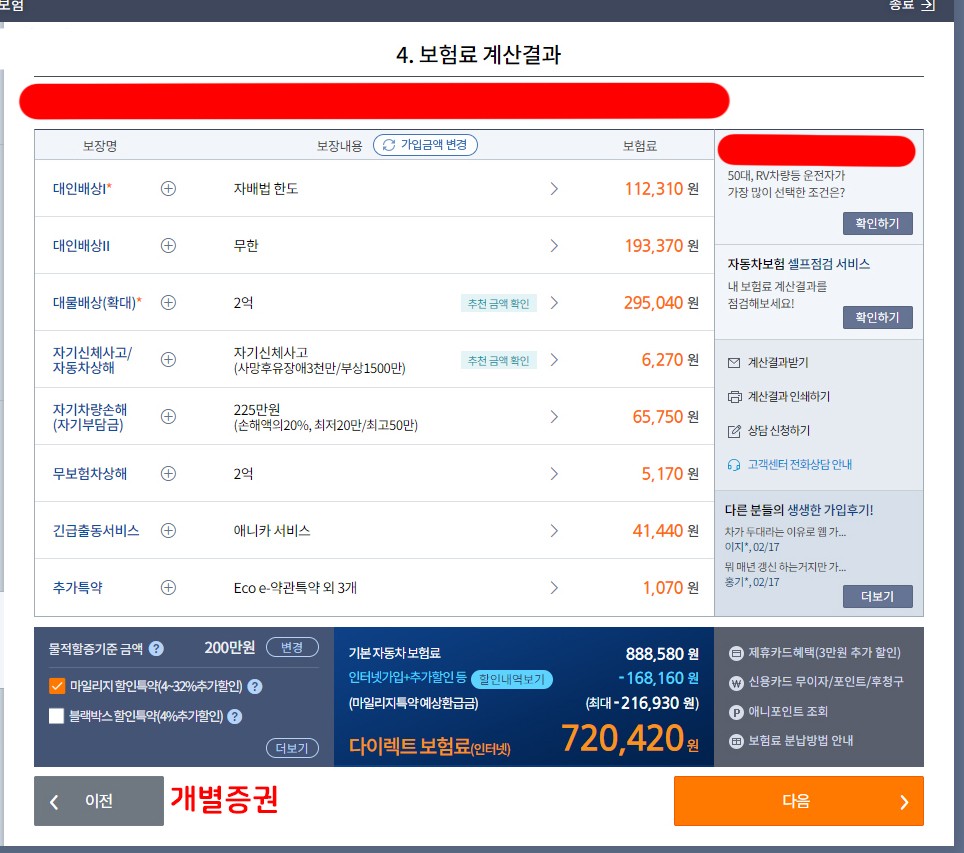Screen dimensions: 964x853
Task: Open 계산결과받기 link
Action: click(x=778, y=363)
